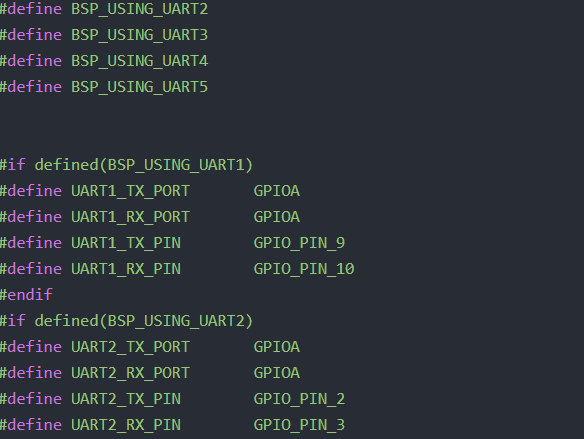This screenshot has height=439, width=584.
Task: Select UART2_TX_PORT macro name
Action: tap(130, 347)
